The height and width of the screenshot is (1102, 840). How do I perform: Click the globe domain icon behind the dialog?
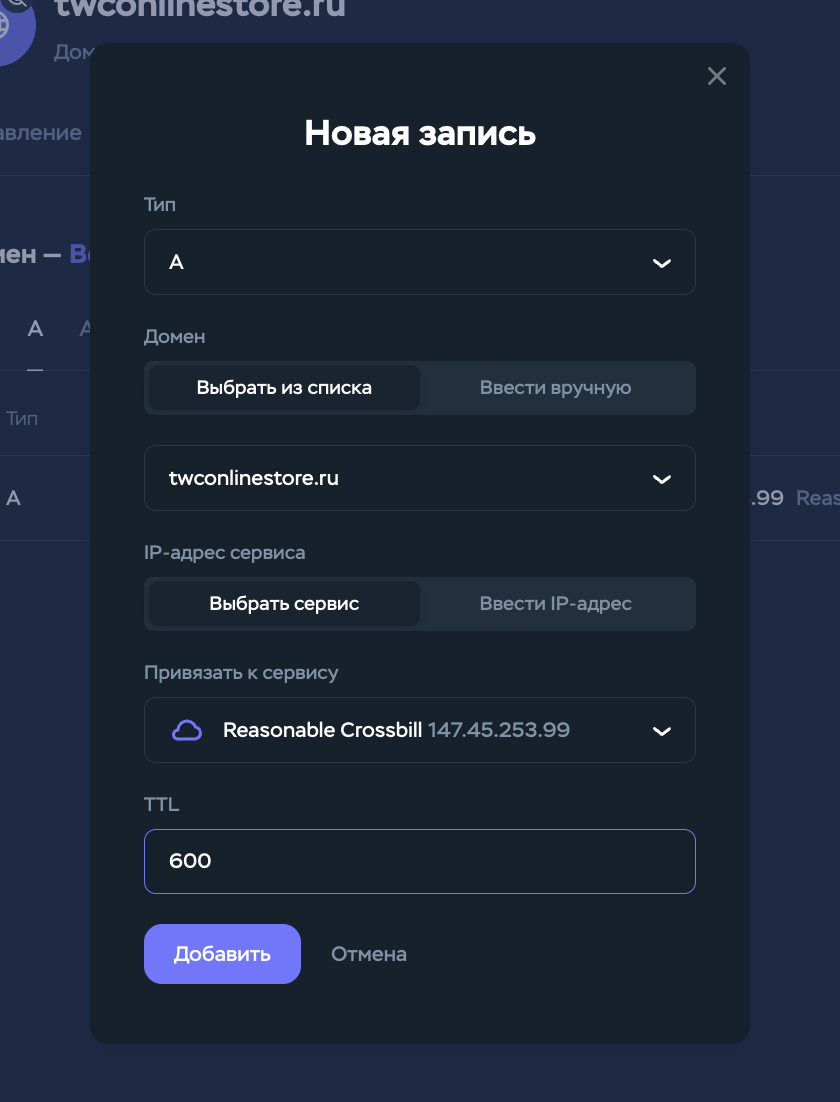pyautogui.click(x=17, y=26)
